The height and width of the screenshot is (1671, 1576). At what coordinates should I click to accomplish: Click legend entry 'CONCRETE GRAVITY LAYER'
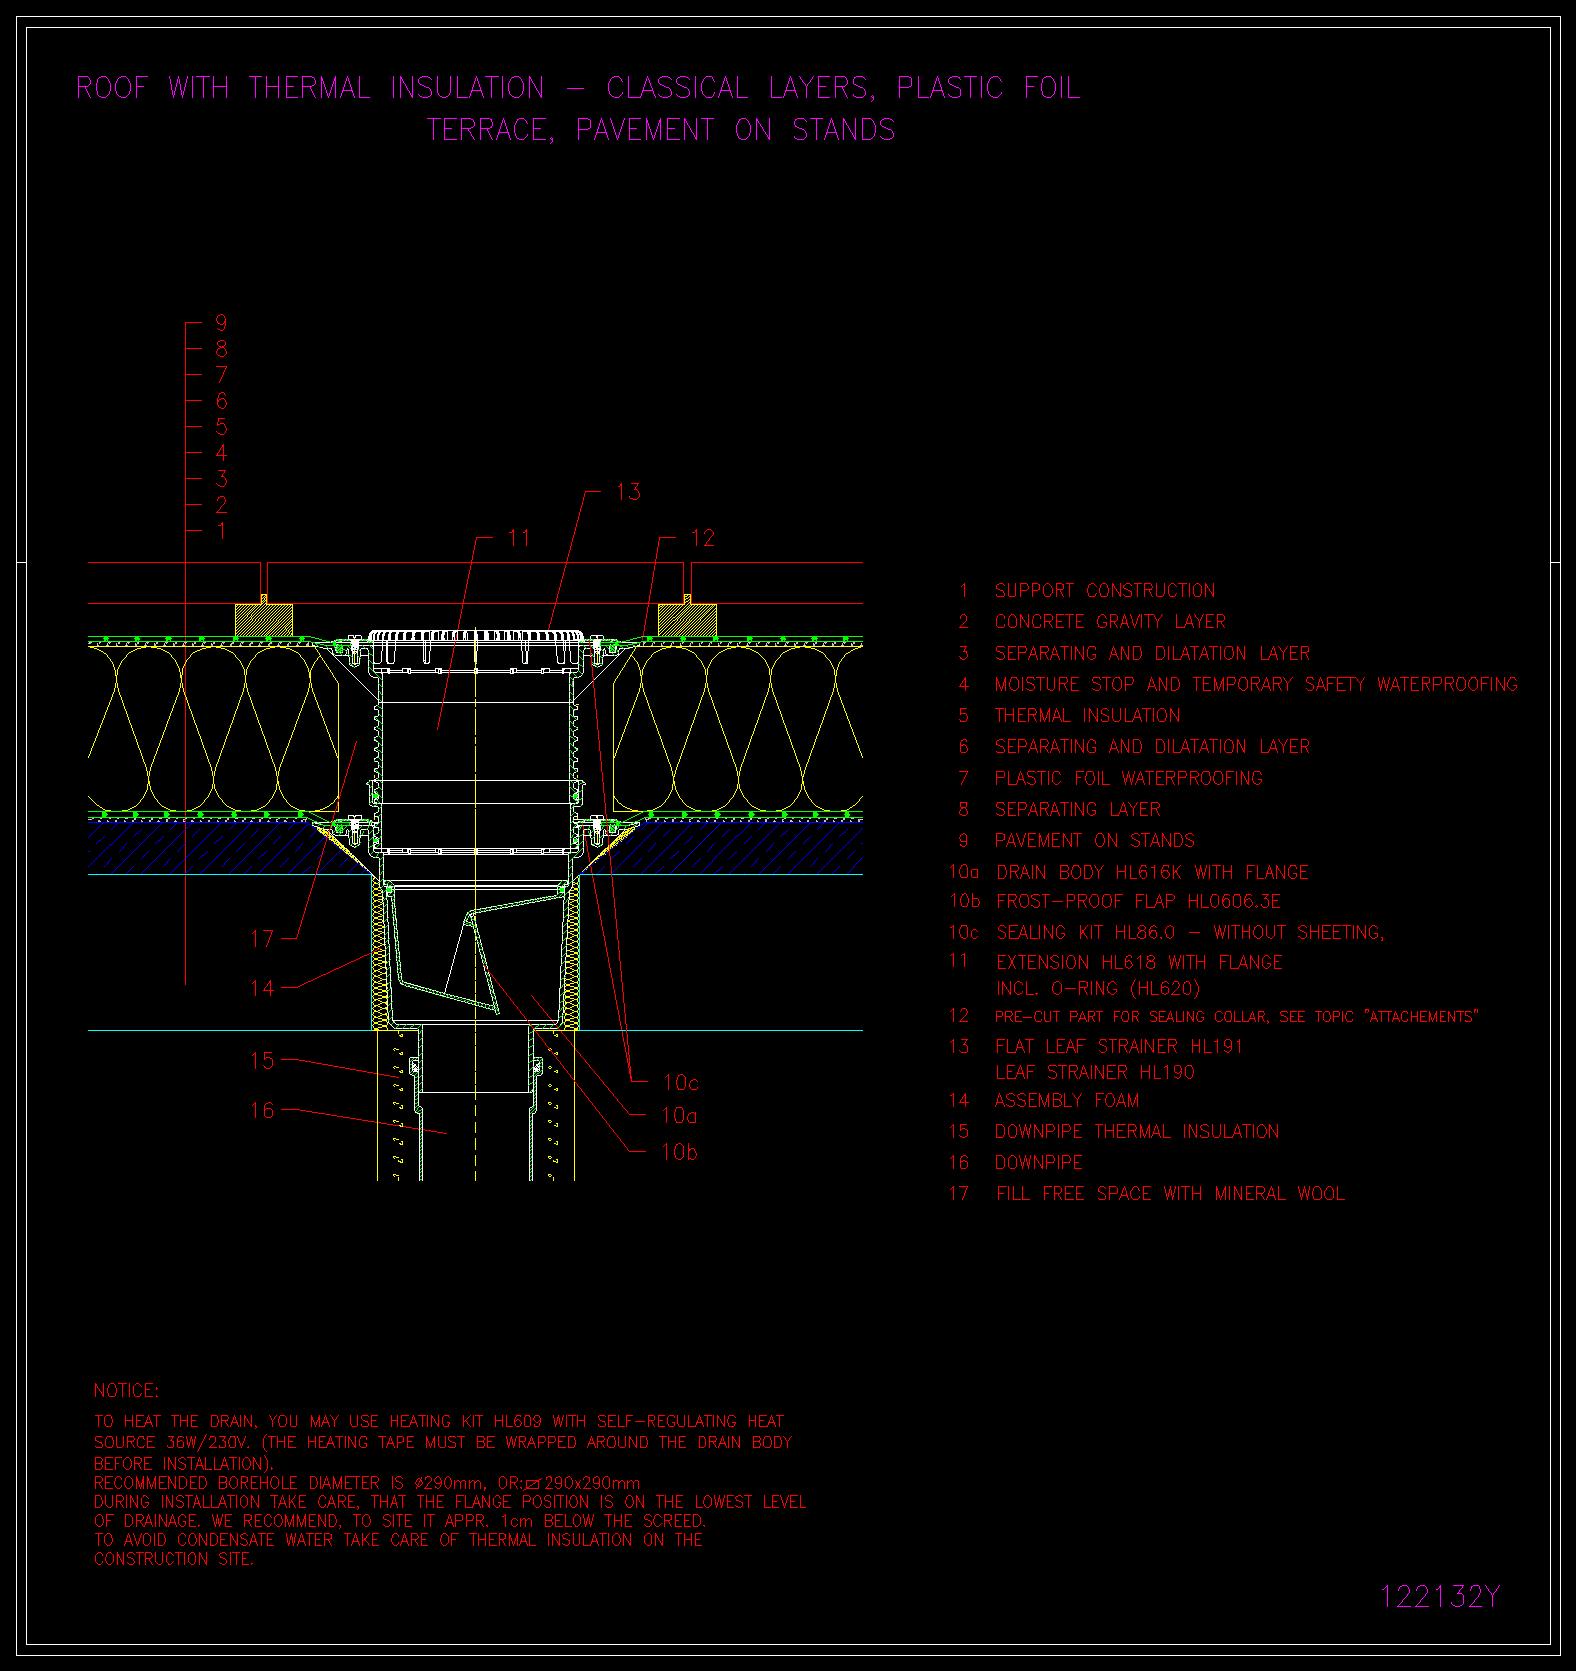click(x=1110, y=622)
